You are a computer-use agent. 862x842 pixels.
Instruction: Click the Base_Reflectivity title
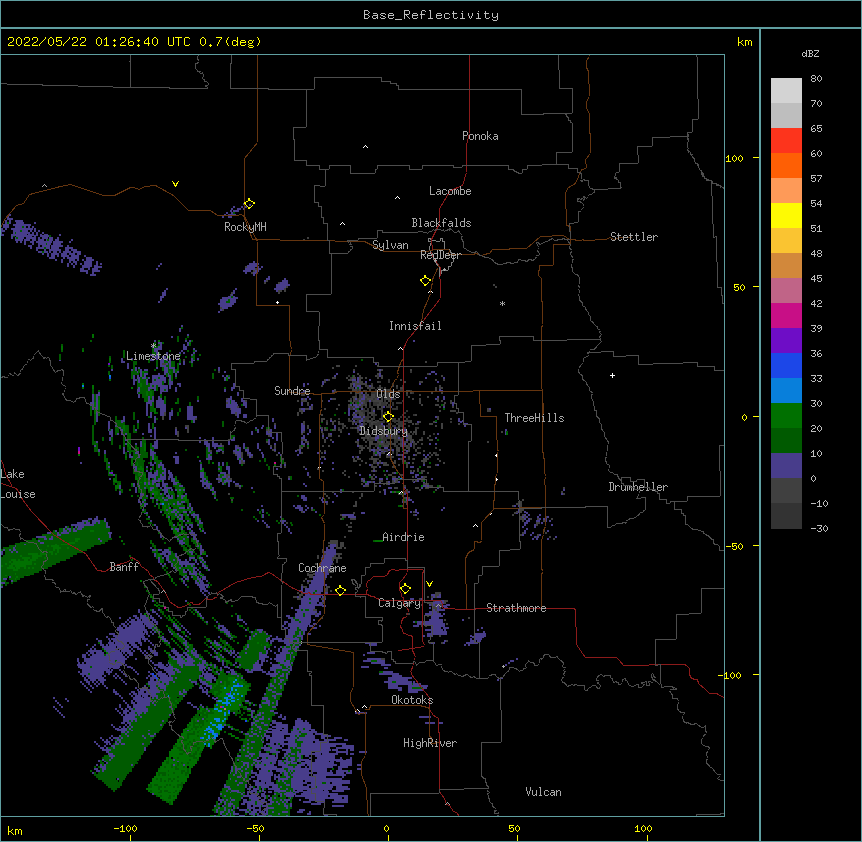point(431,15)
